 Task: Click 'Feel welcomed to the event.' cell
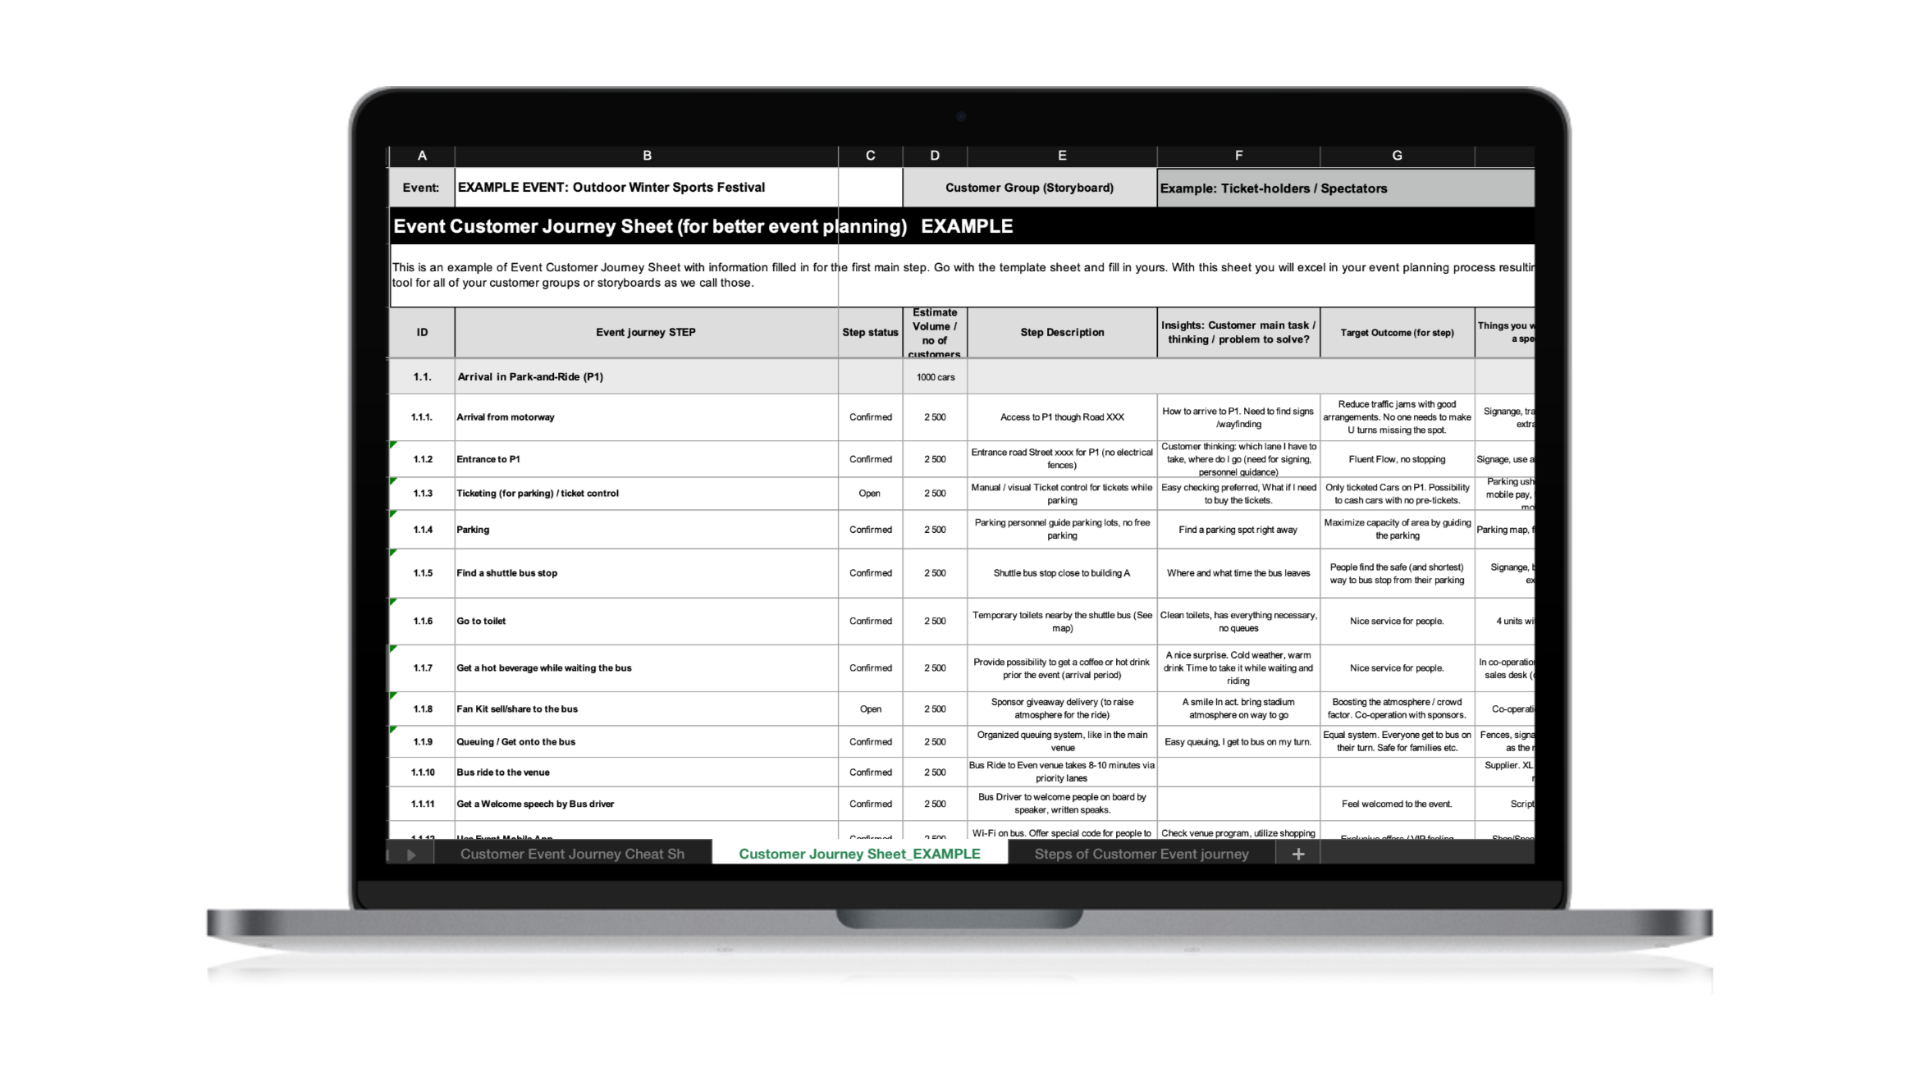[1397, 804]
